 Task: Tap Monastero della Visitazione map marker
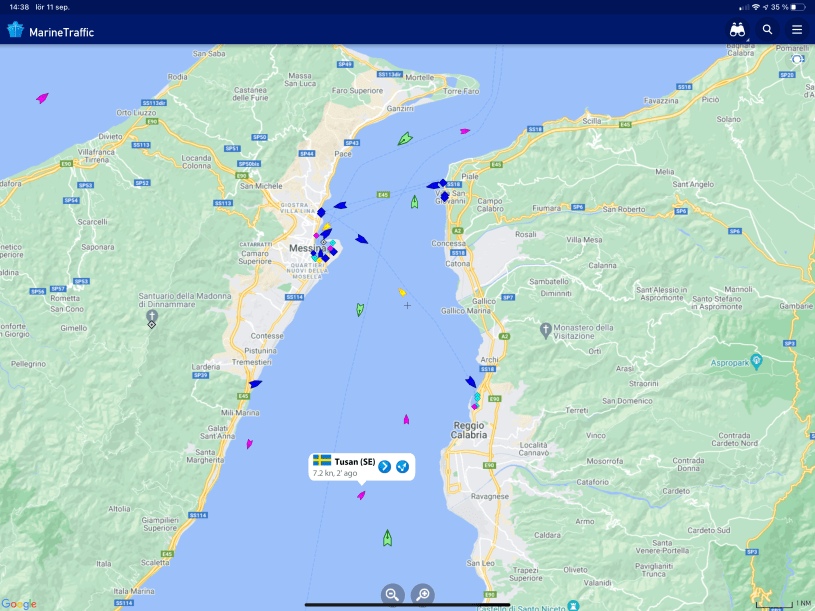(x=545, y=328)
